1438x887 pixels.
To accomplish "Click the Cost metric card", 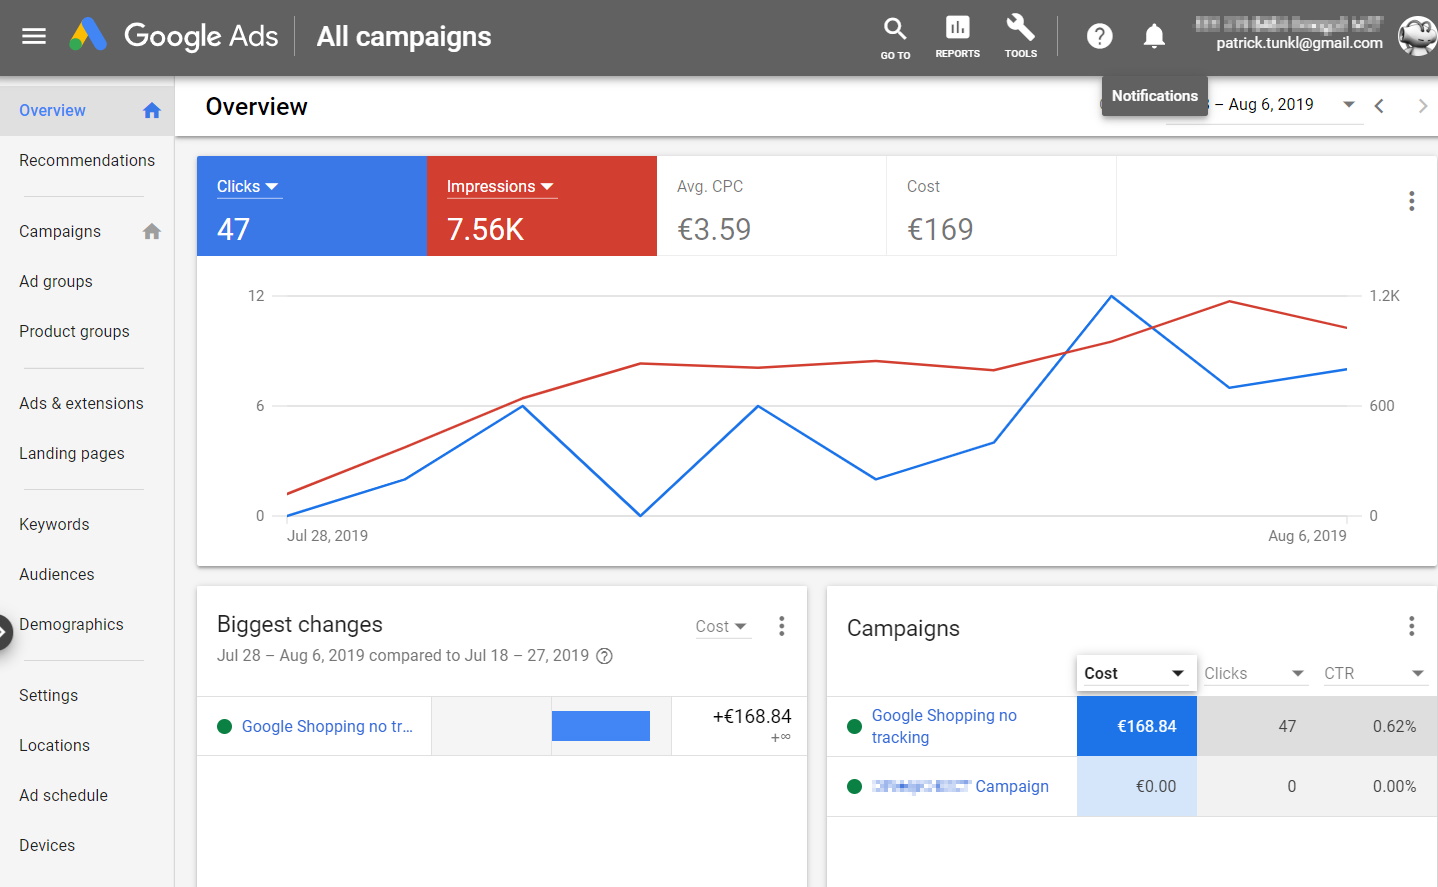I will tap(1001, 206).
